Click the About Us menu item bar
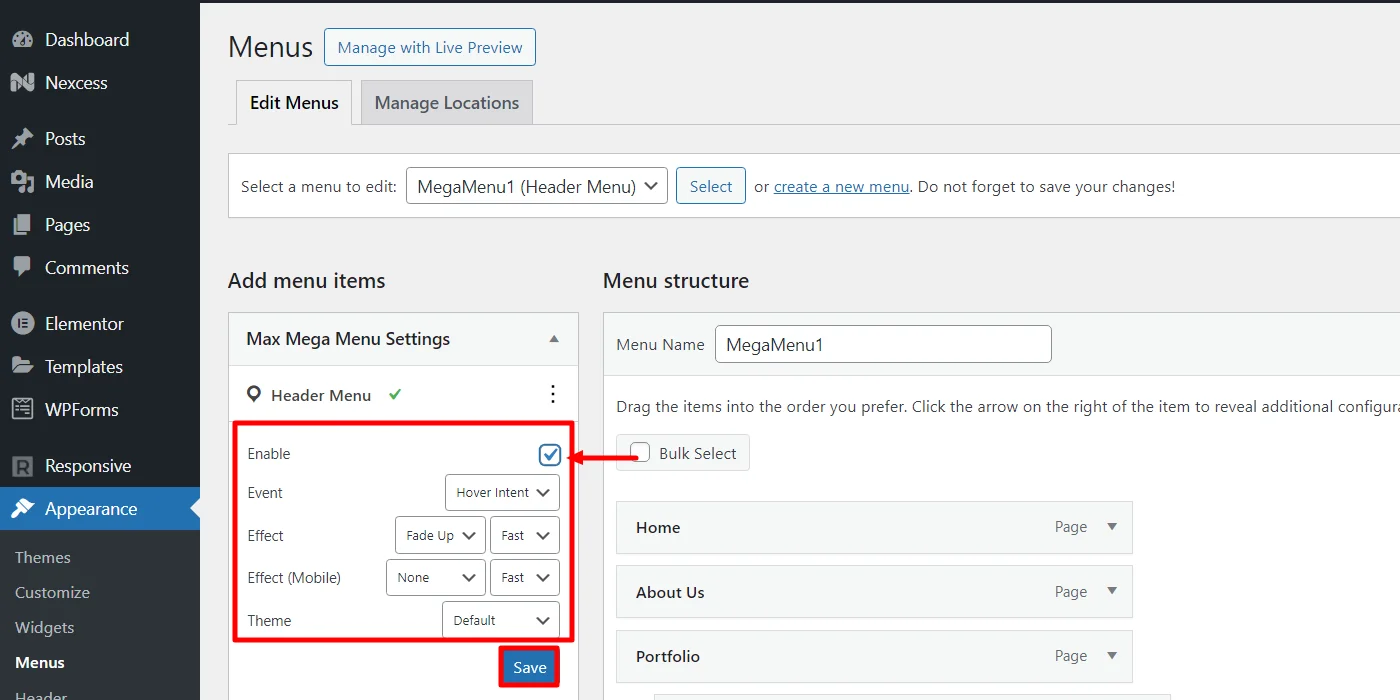This screenshot has height=700, width=1400. pyautogui.click(x=874, y=592)
